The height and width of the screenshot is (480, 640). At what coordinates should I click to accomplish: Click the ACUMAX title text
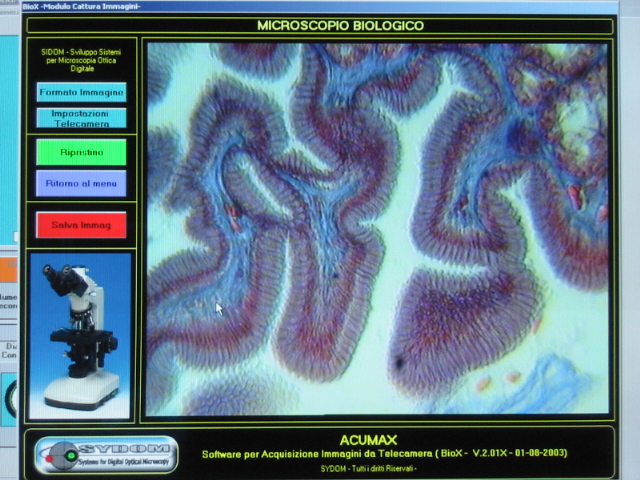(368, 440)
